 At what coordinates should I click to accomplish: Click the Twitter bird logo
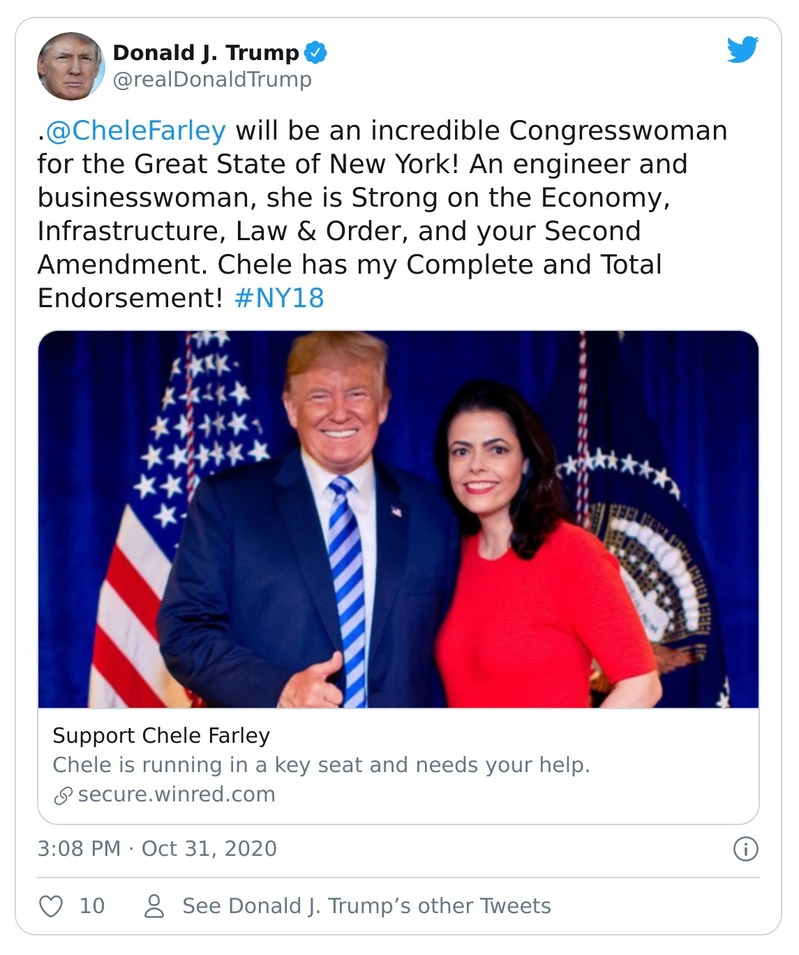(x=743, y=48)
